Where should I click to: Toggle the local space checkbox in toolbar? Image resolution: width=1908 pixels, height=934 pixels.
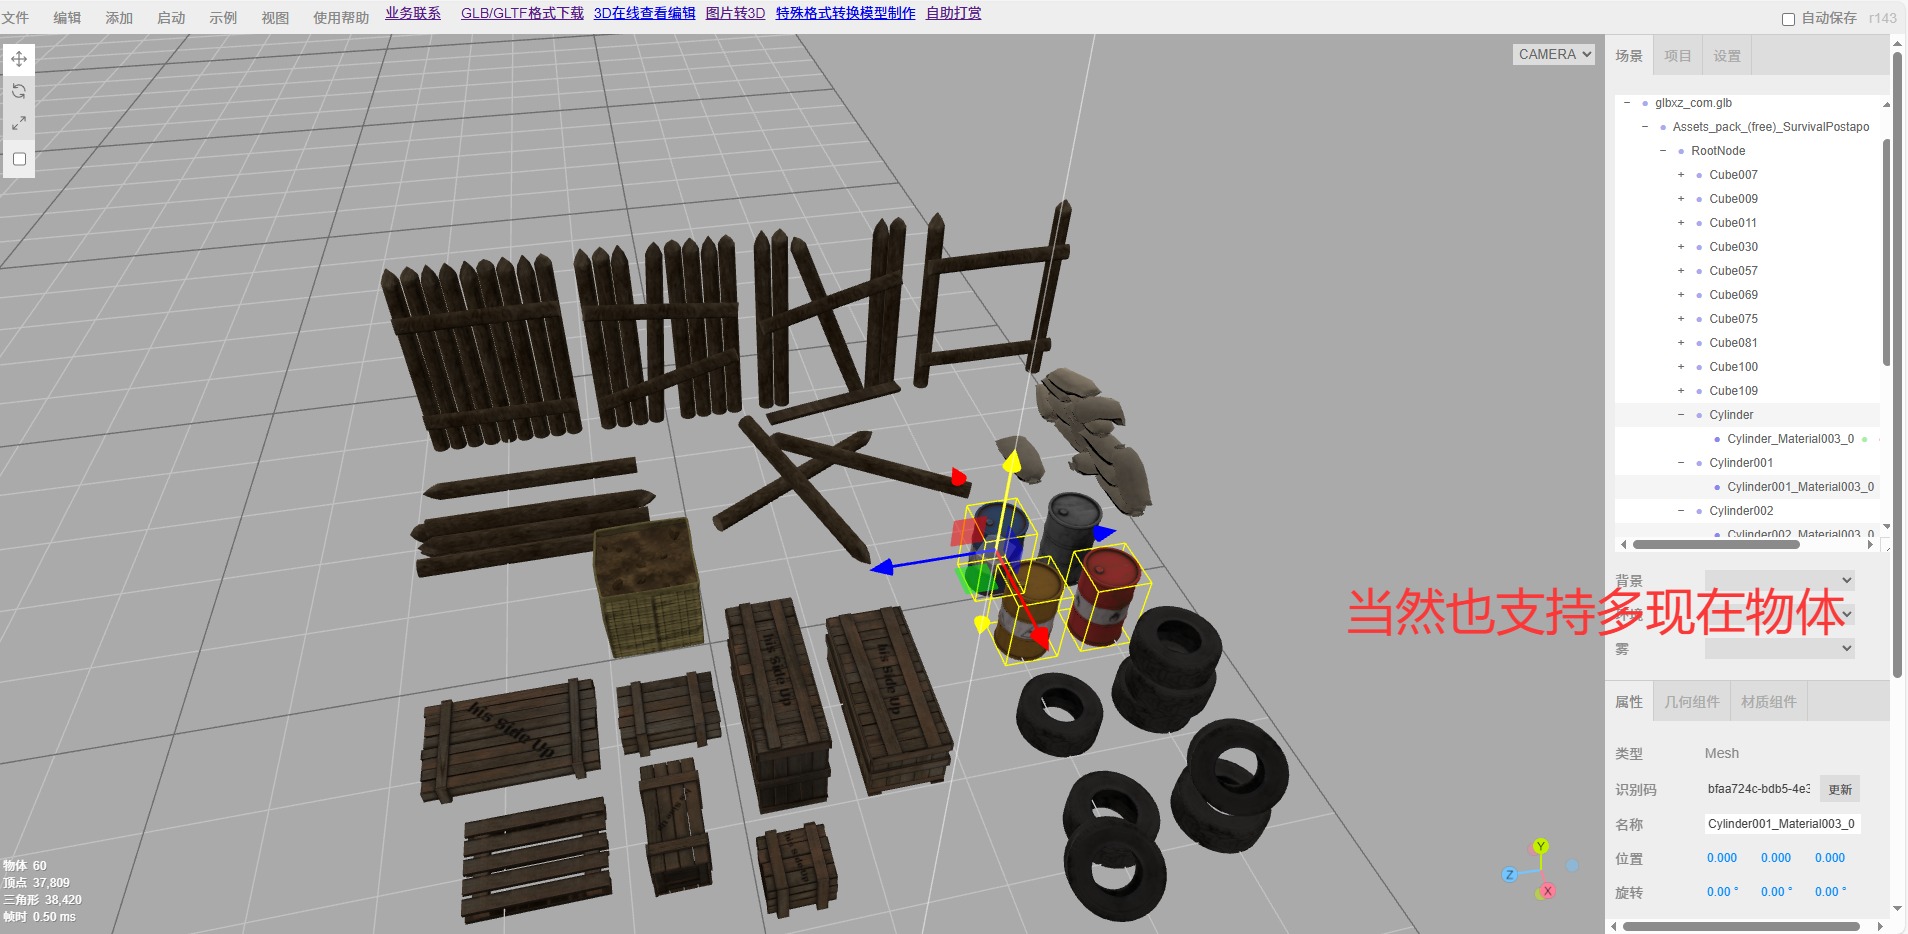[19, 159]
